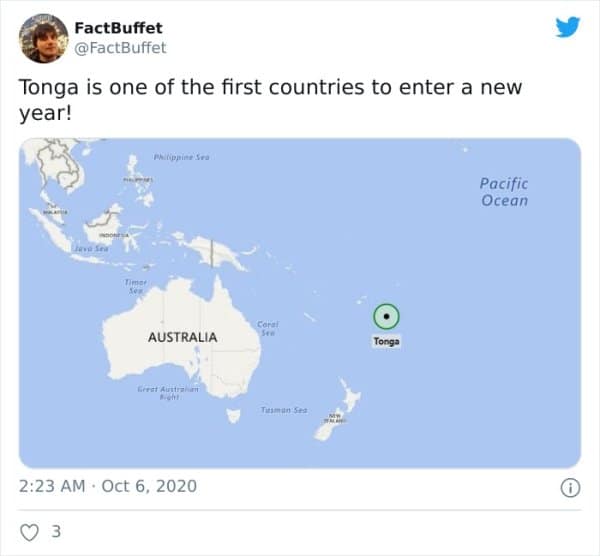This screenshot has height=556, width=600.
Task: Open the FactBuffet profile avatar
Action: (43, 38)
